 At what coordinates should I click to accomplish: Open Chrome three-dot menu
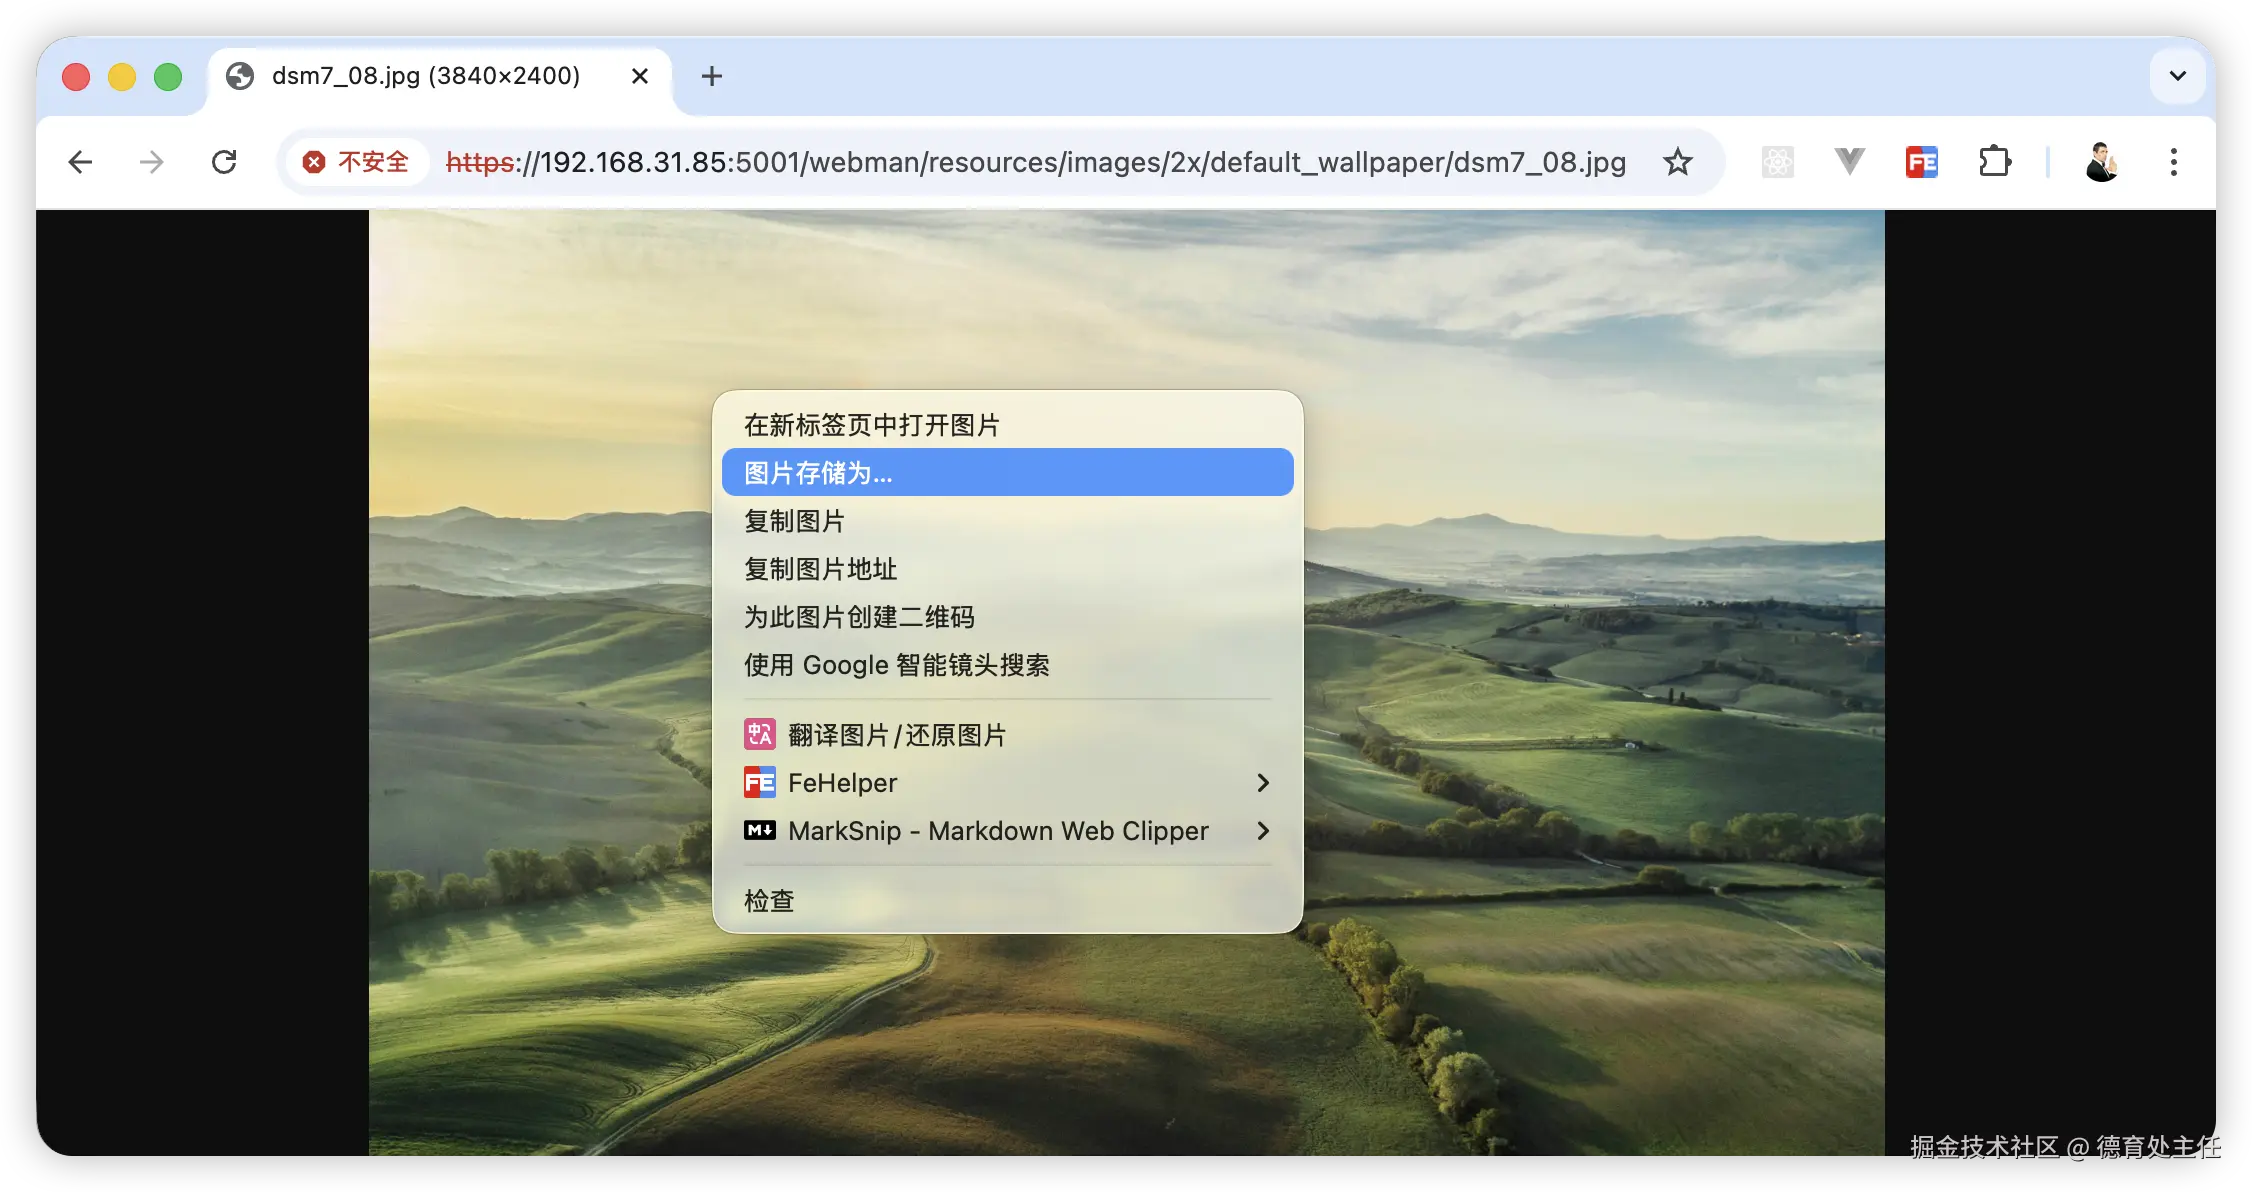click(x=2173, y=162)
